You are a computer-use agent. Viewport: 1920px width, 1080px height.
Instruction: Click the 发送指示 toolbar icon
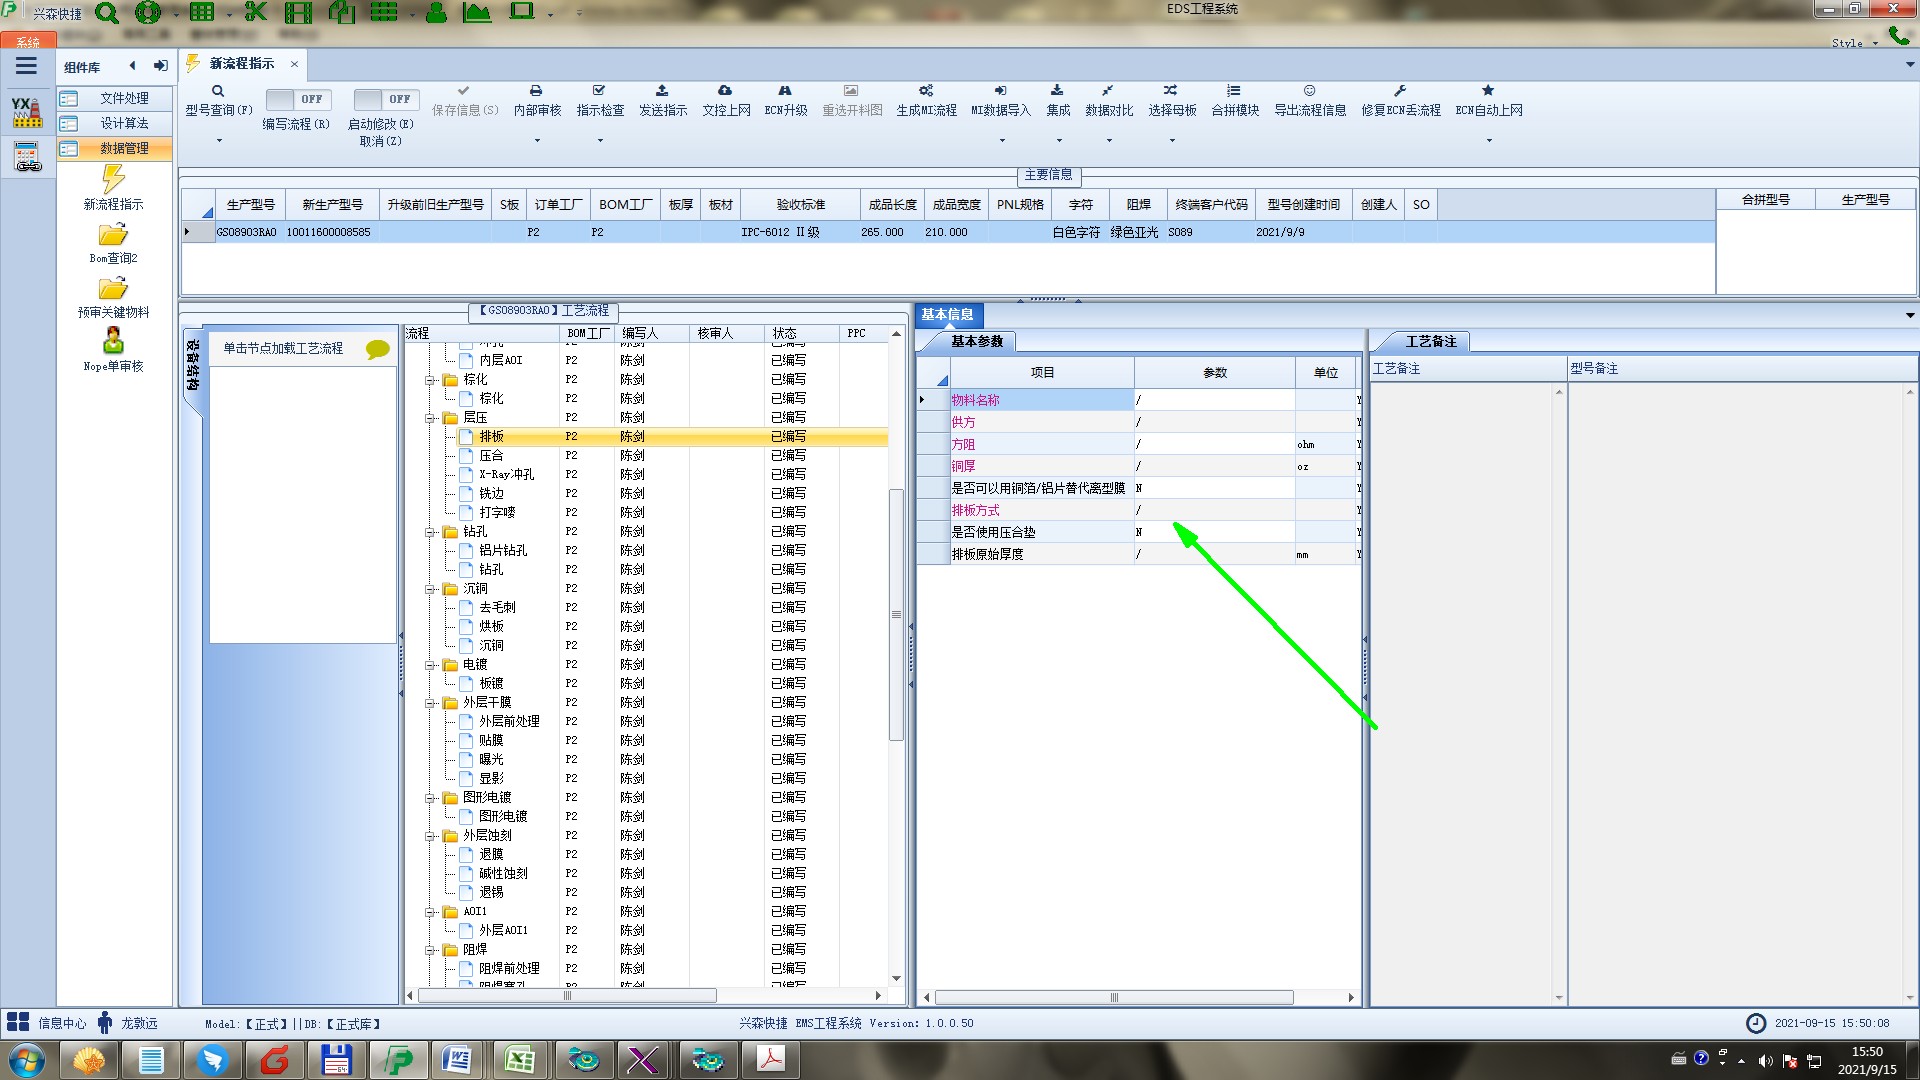(x=662, y=91)
